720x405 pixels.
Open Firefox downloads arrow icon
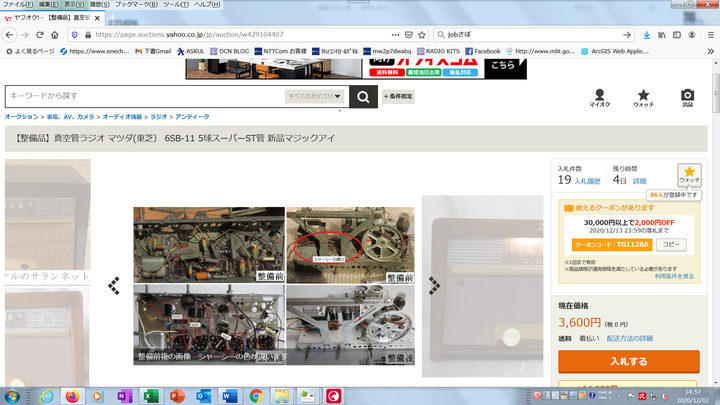[x=647, y=34]
